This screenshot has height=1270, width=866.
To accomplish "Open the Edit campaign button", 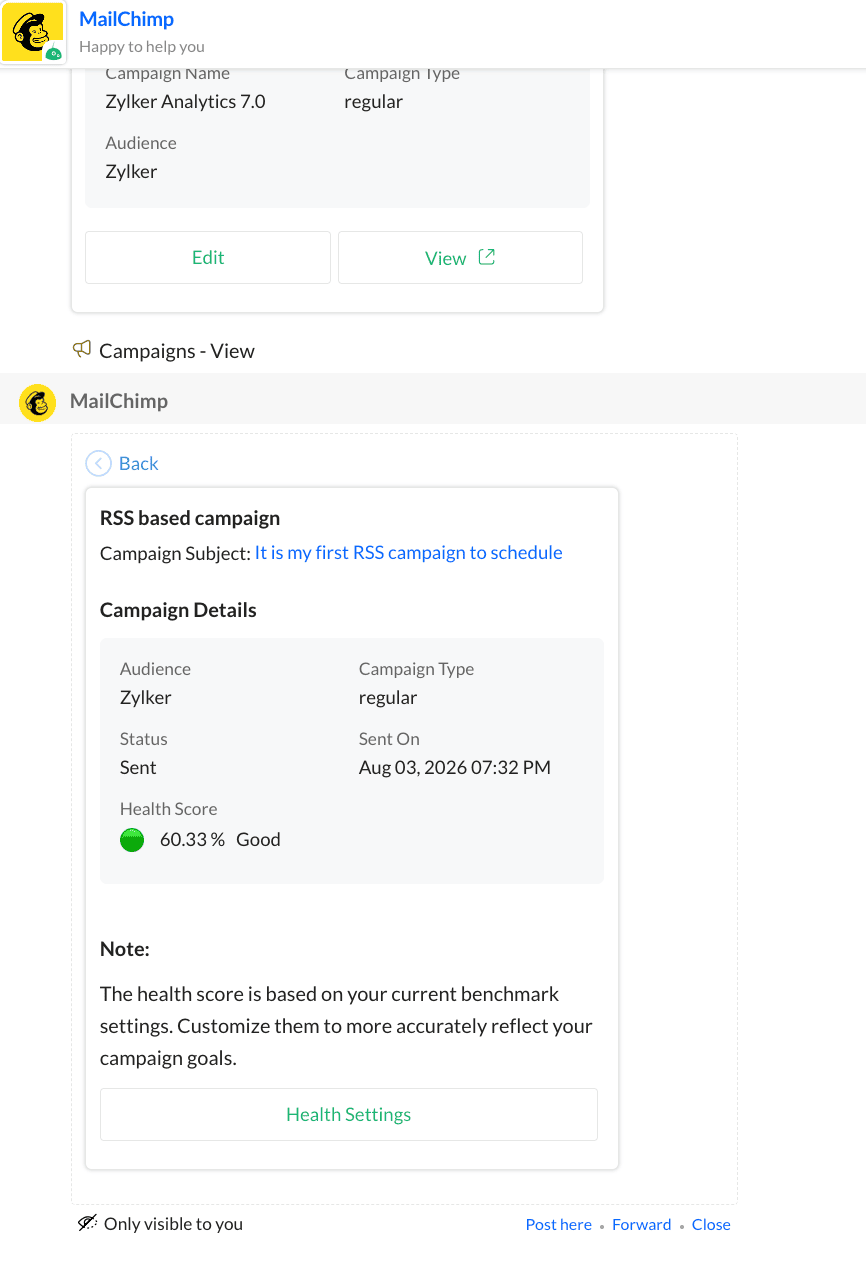I will [x=208, y=258].
